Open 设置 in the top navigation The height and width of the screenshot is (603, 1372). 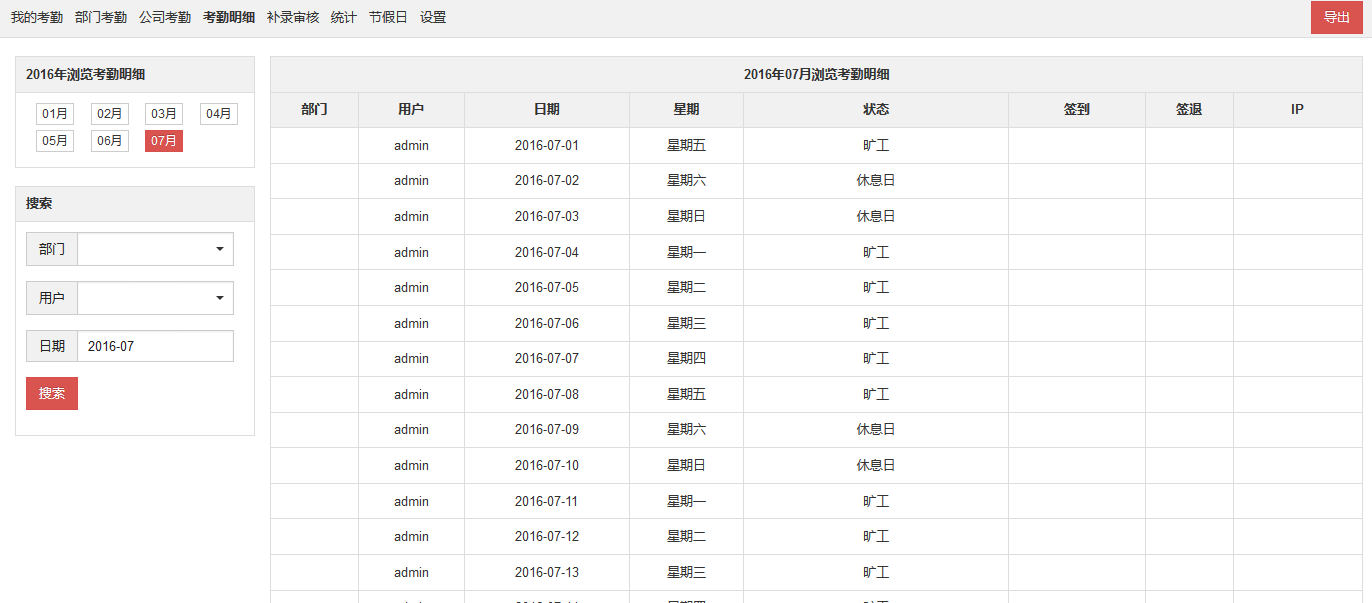point(433,18)
